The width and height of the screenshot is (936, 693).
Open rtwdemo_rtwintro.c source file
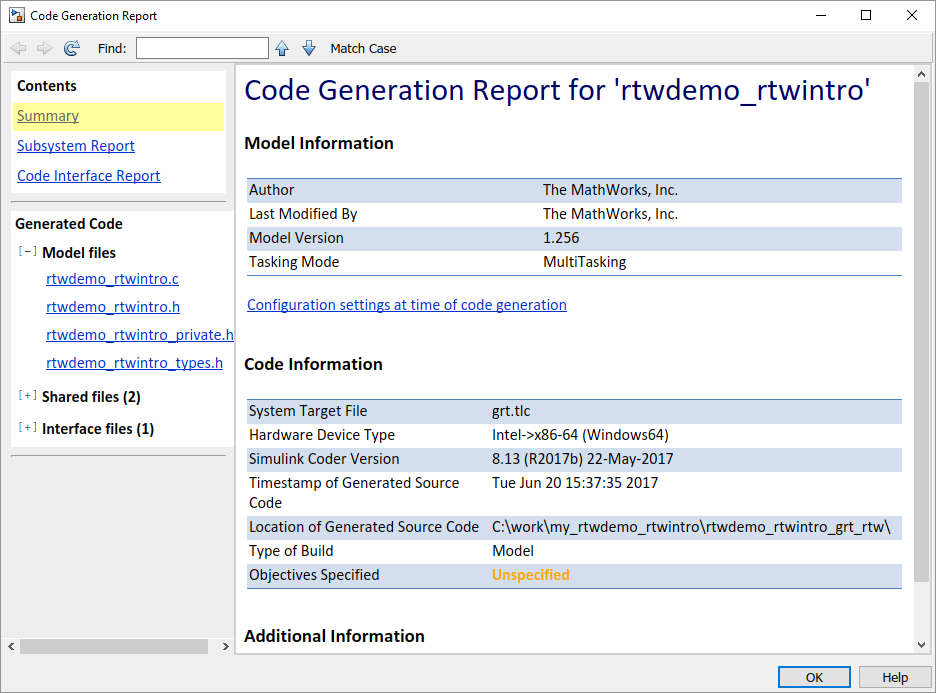(x=112, y=279)
